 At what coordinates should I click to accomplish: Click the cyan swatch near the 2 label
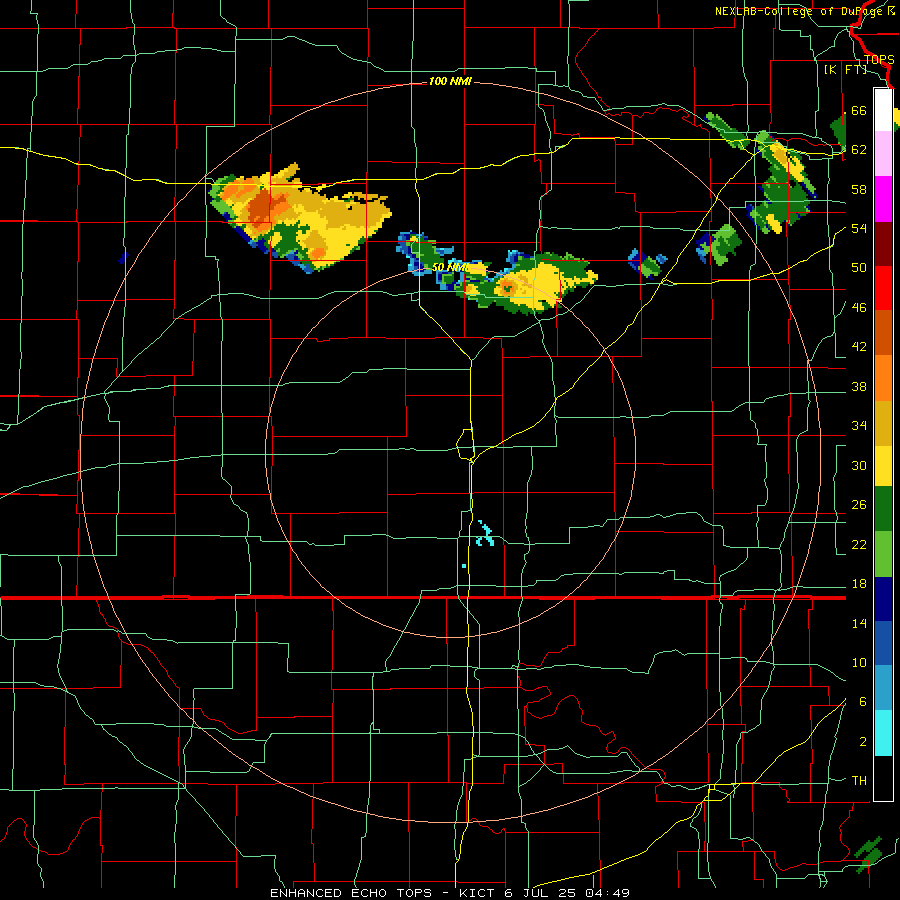(x=883, y=734)
